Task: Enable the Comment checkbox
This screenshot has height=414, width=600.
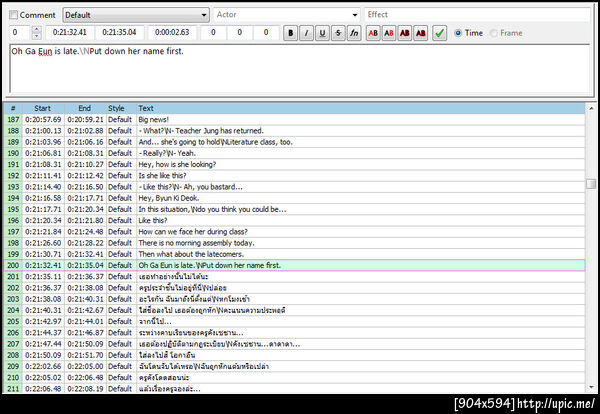Action: [x=14, y=15]
